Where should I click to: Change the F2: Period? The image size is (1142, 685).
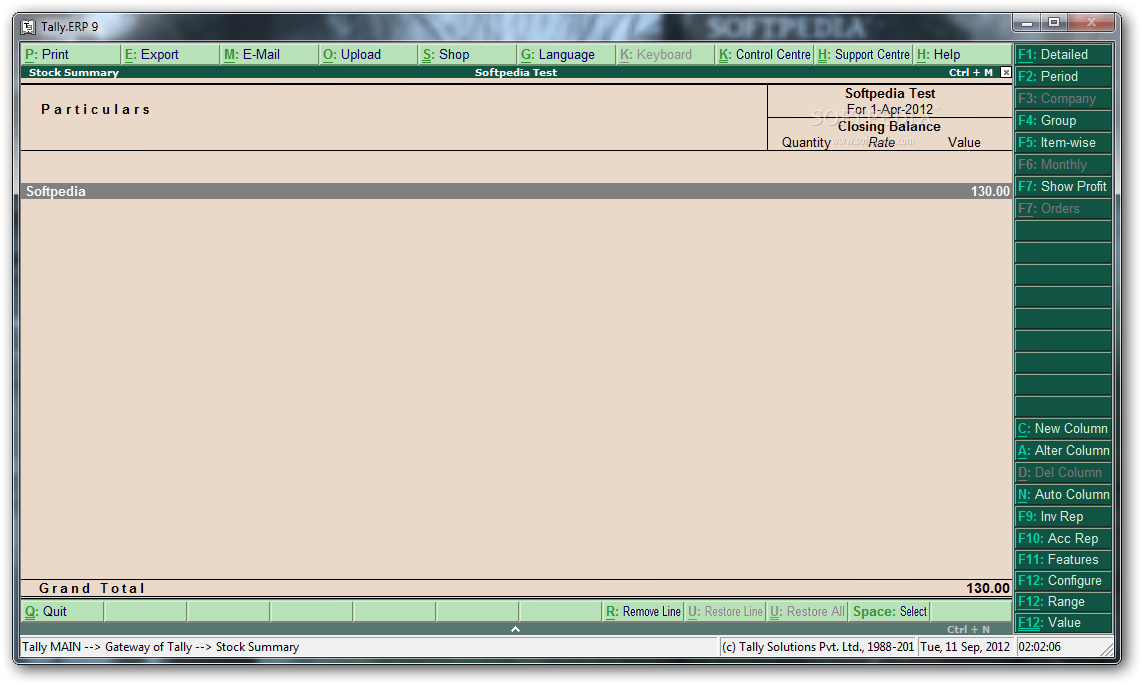coord(1063,76)
